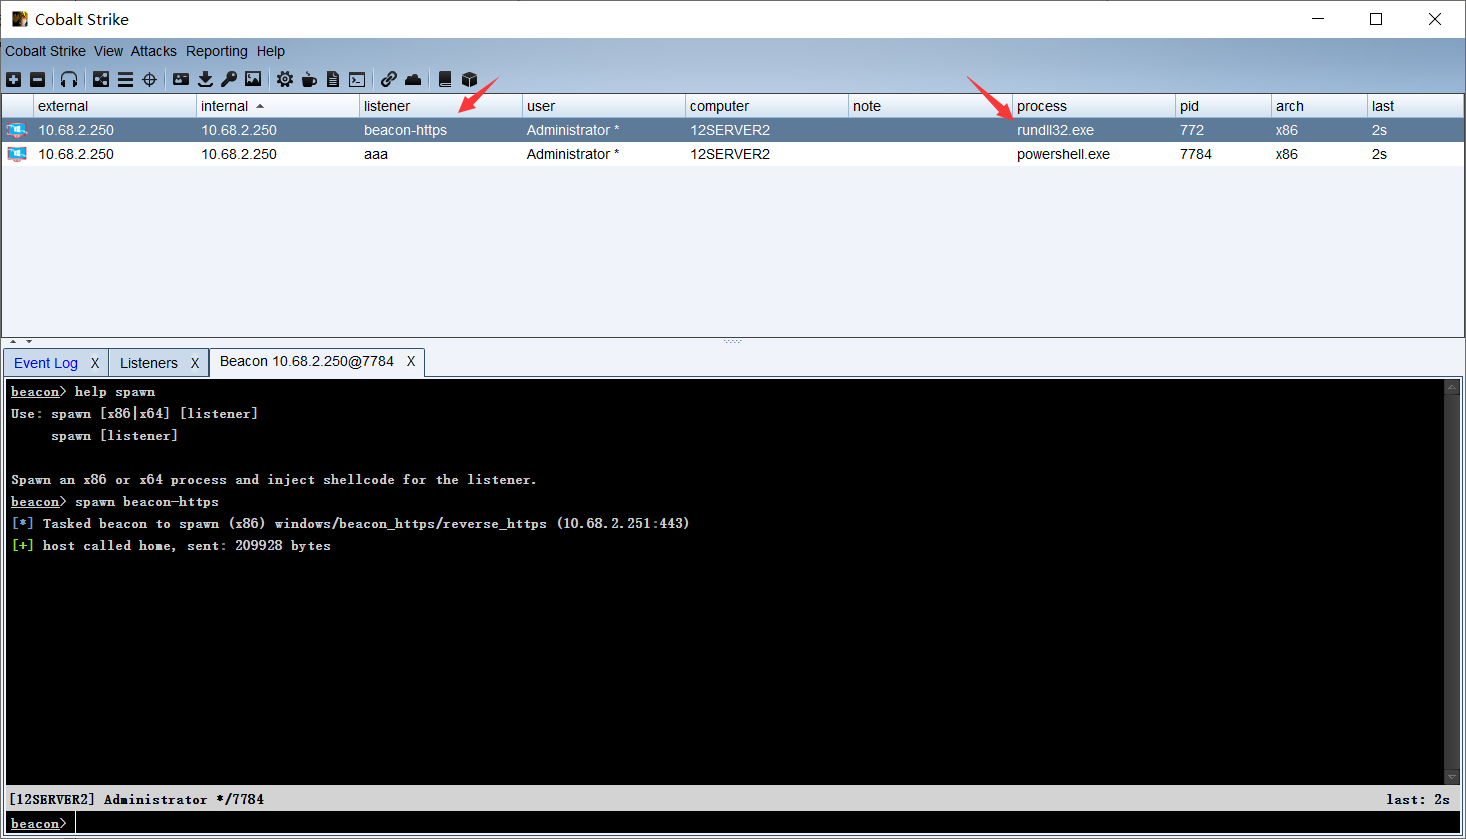Open Configure Listeners headphones icon
The image size is (1466, 839).
[x=69, y=79]
